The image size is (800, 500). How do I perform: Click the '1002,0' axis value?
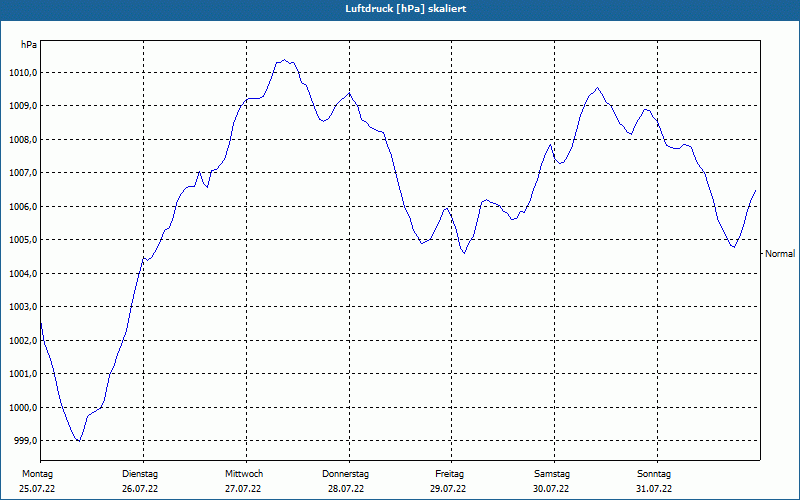(23, 341)
